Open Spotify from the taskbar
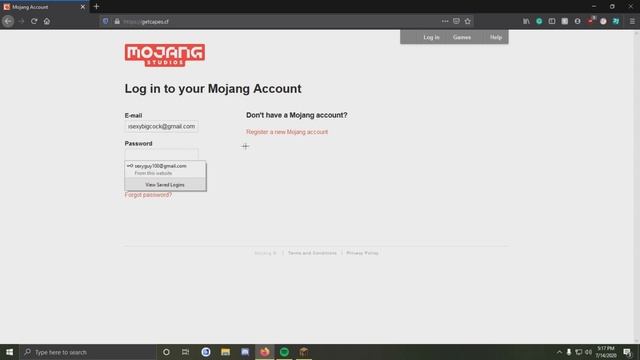This screenshot has height=360, width=640. [x=284, y=352]
